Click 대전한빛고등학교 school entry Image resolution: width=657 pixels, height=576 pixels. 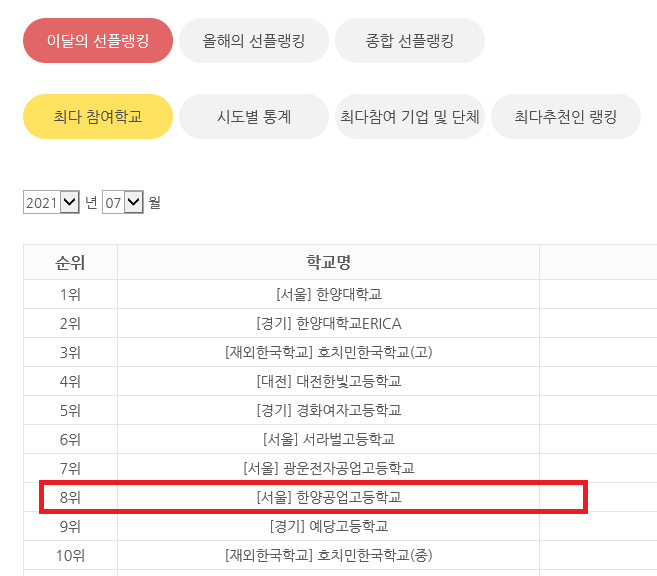tap(328, 381)
